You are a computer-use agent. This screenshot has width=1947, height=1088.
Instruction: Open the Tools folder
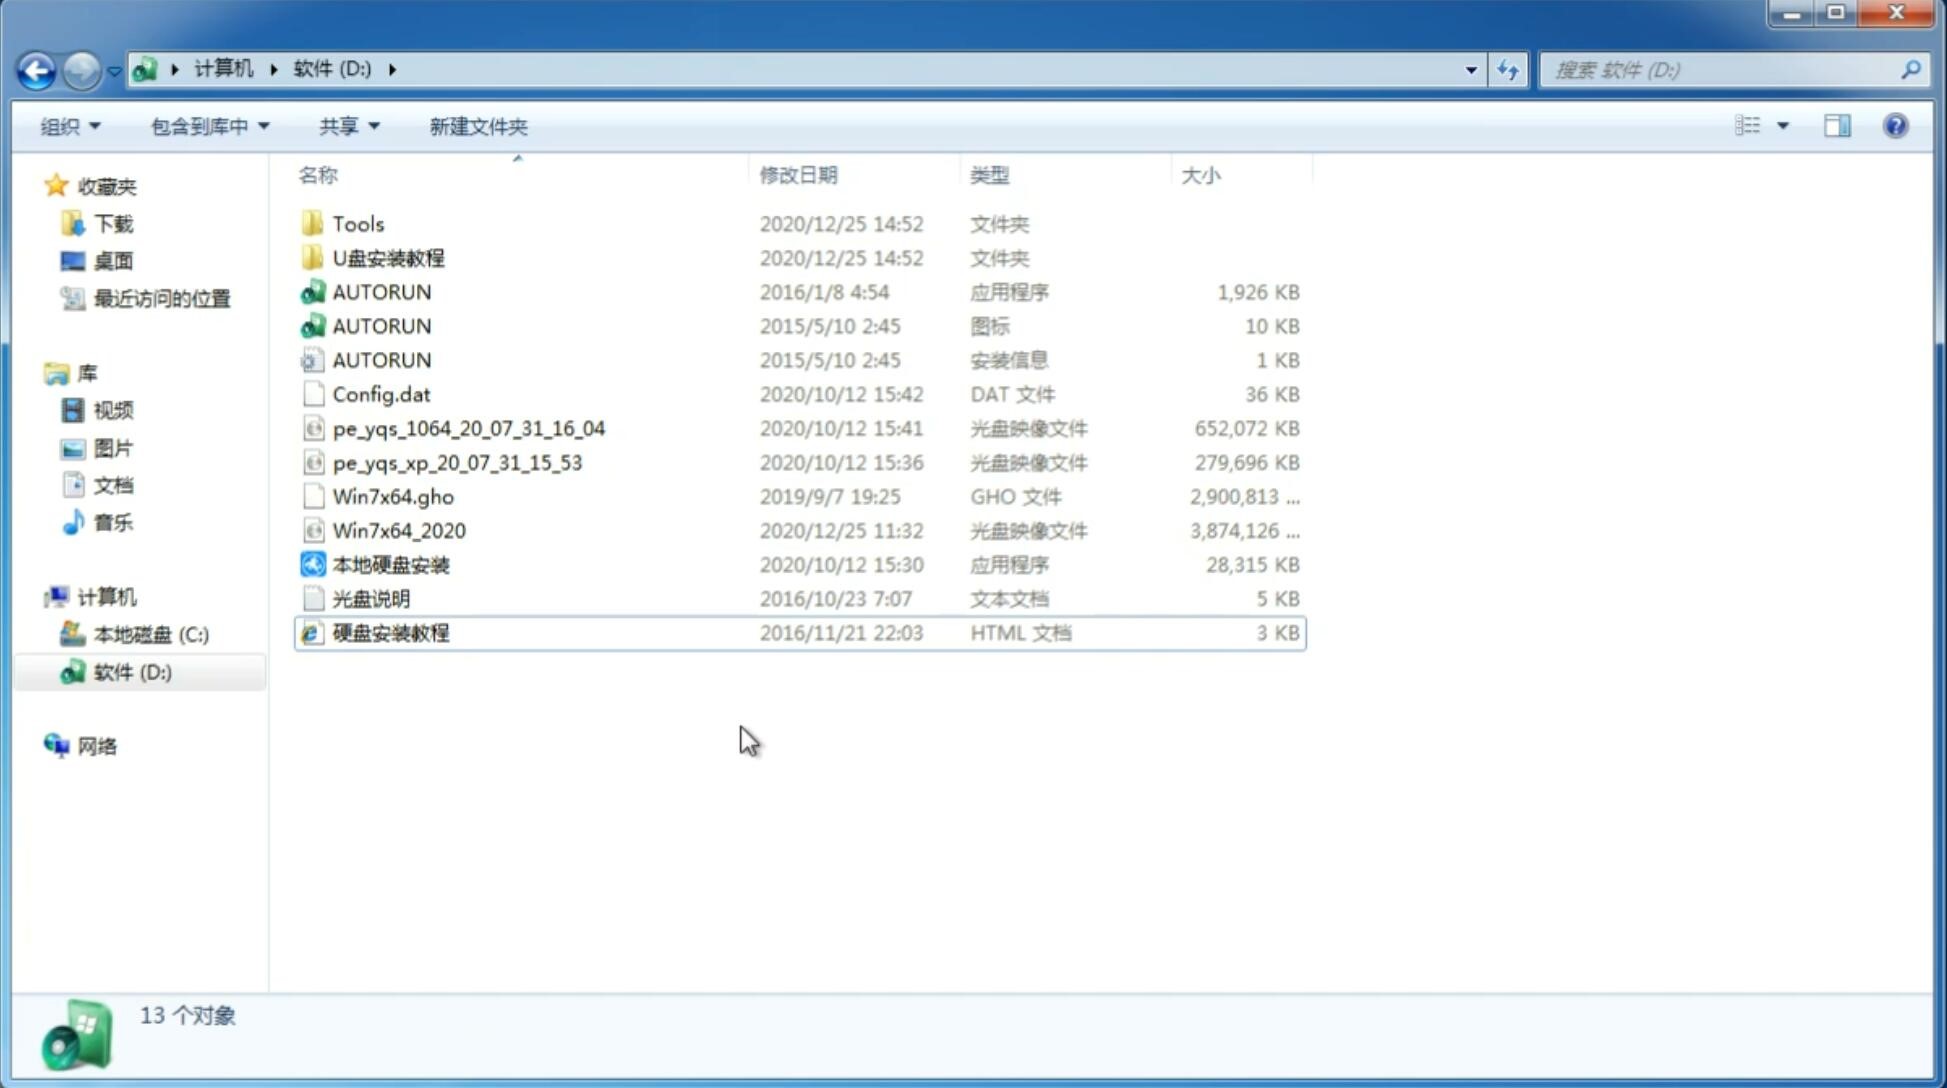(x=357, y=223)
